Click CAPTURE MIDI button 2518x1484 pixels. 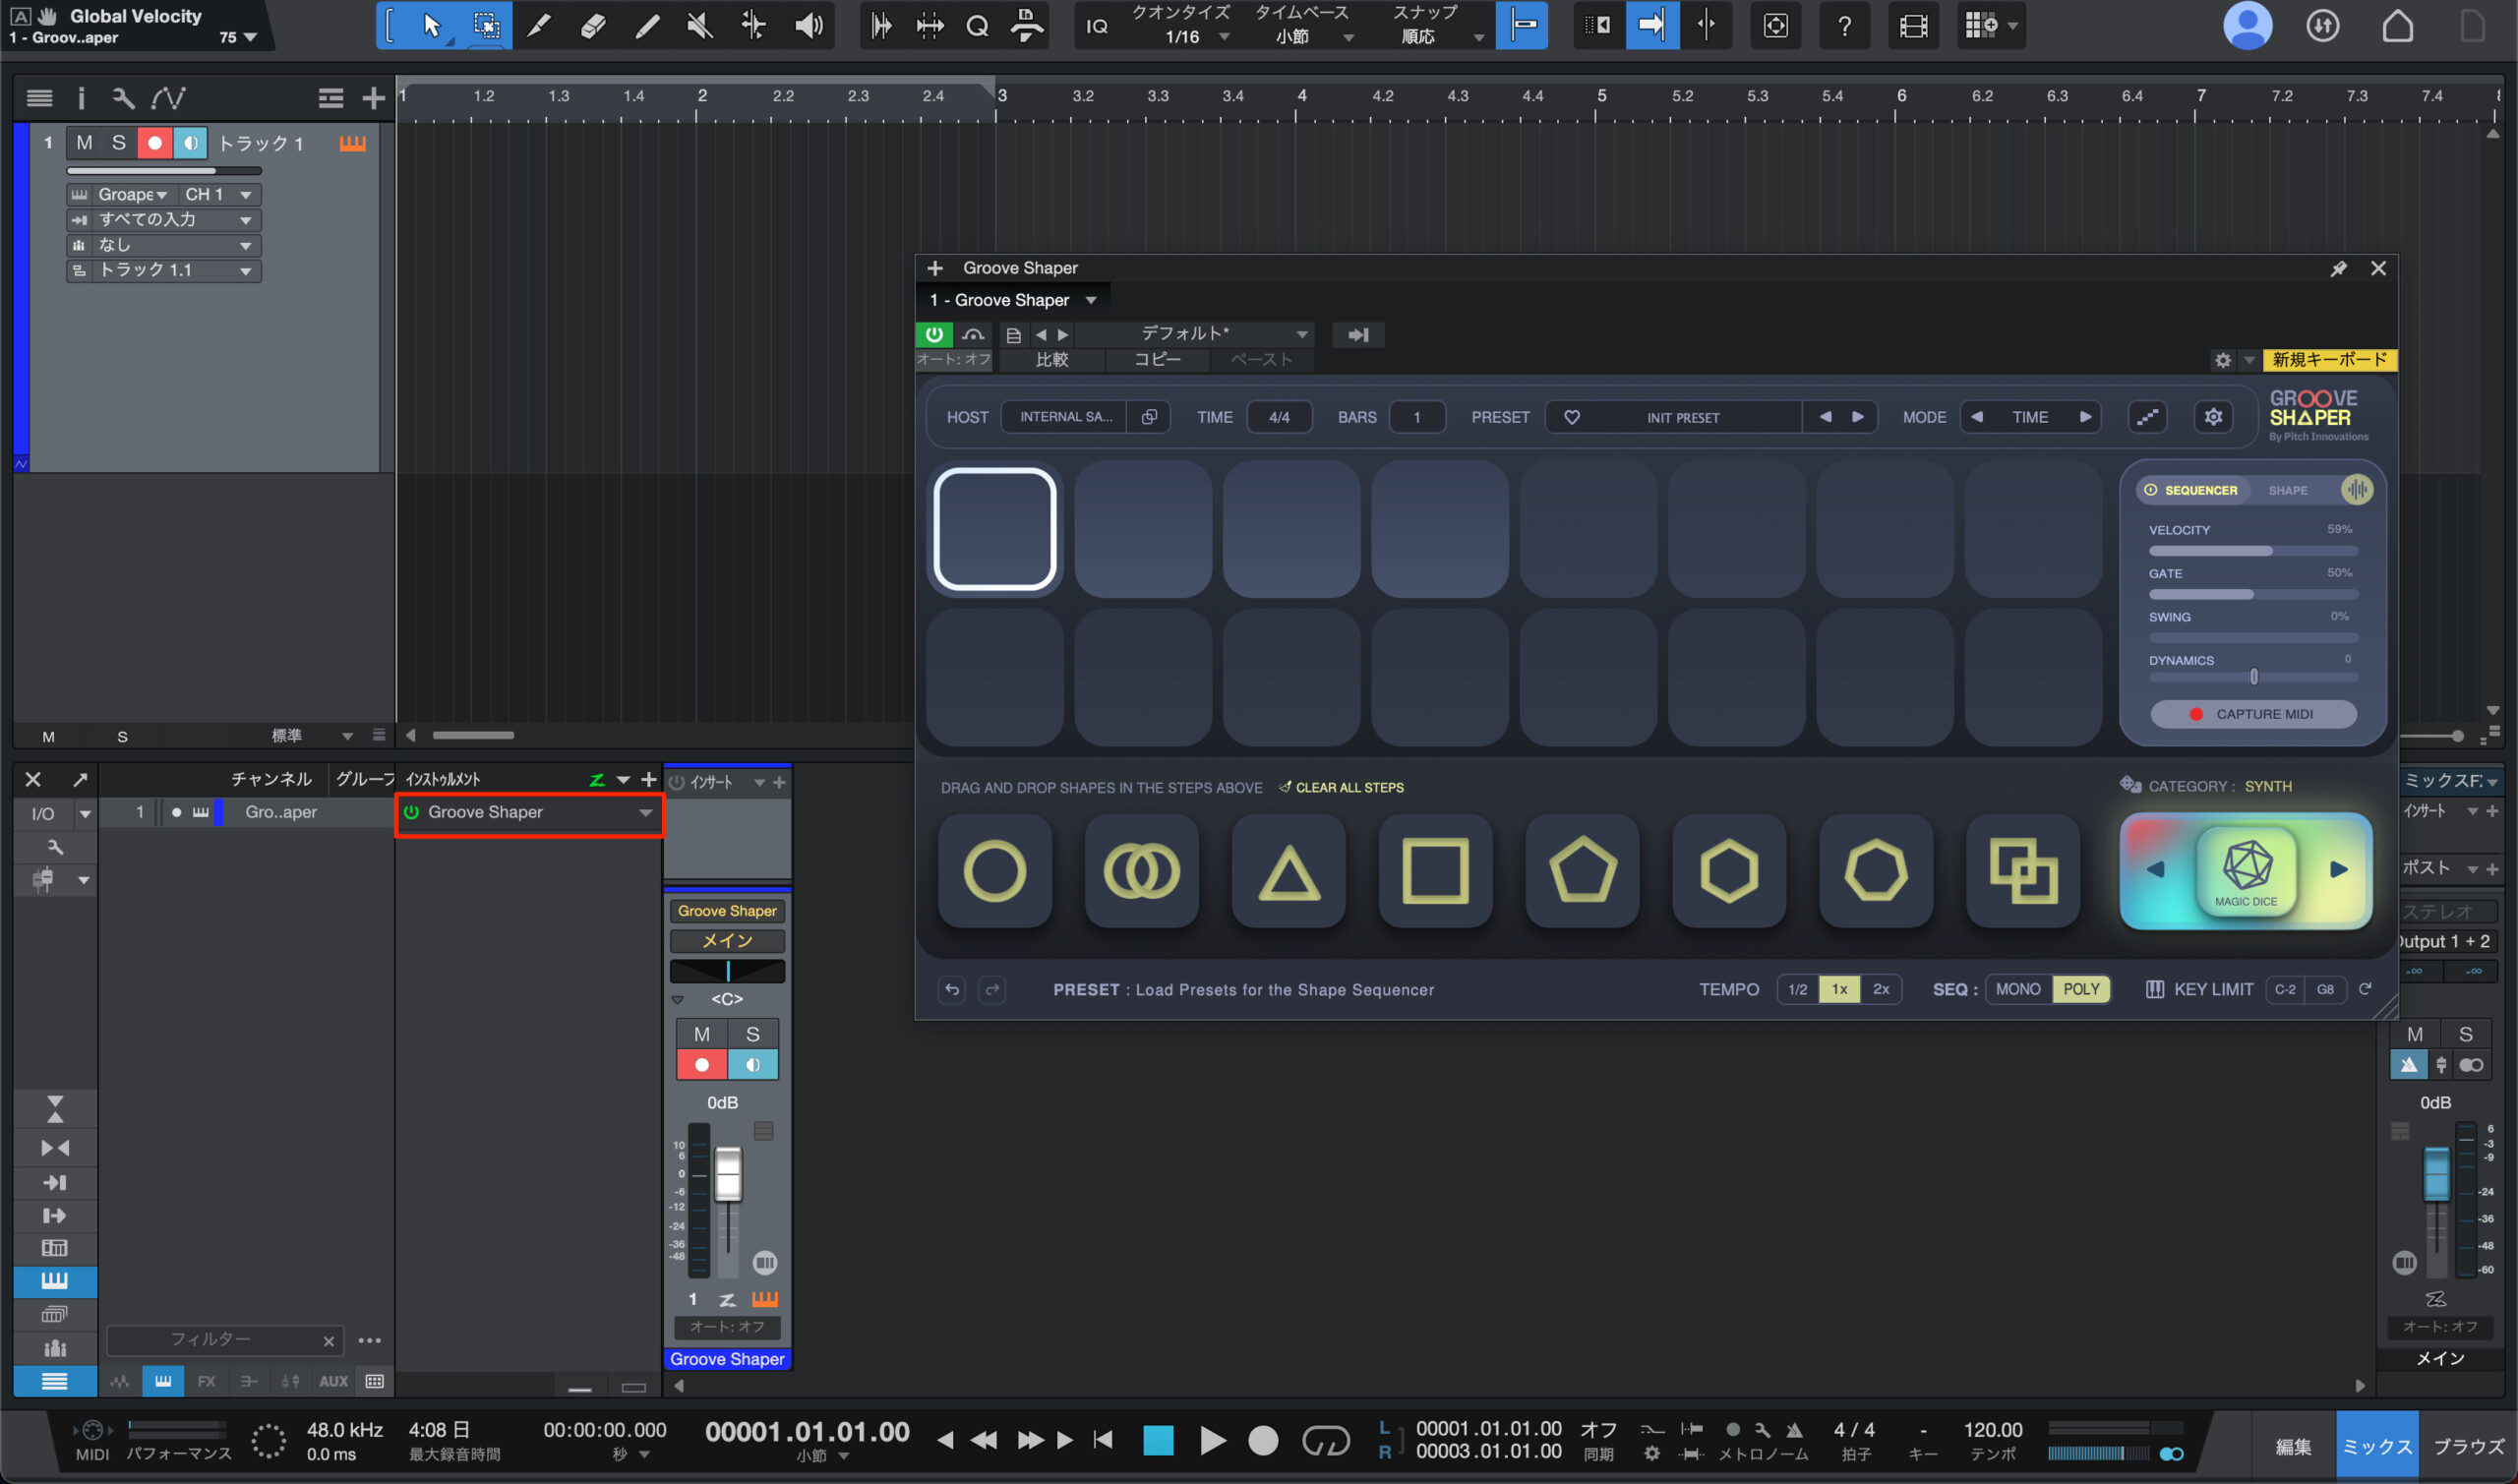pyautogui.click(x=2253, y=714)
